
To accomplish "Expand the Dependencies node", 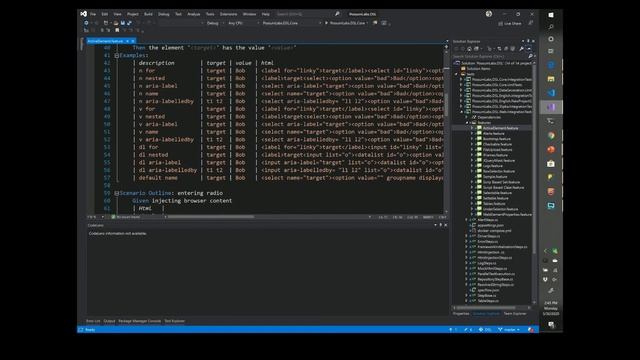I will (467, 117).
